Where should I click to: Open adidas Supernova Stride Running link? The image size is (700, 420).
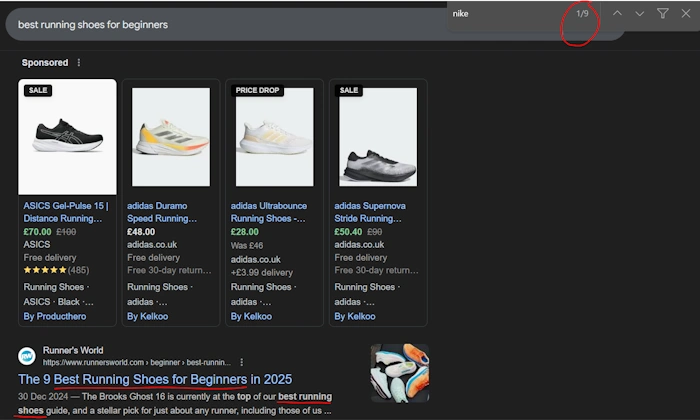370,212
